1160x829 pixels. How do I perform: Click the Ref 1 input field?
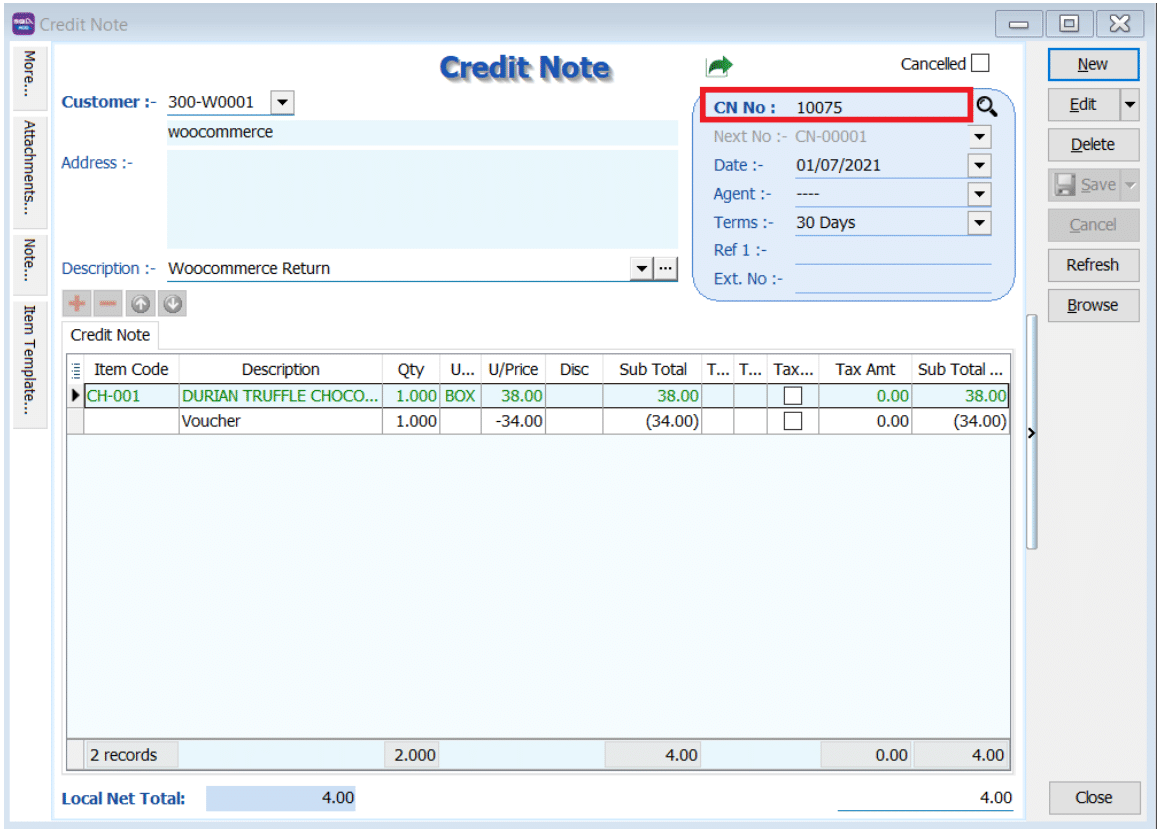click(892, 251)
